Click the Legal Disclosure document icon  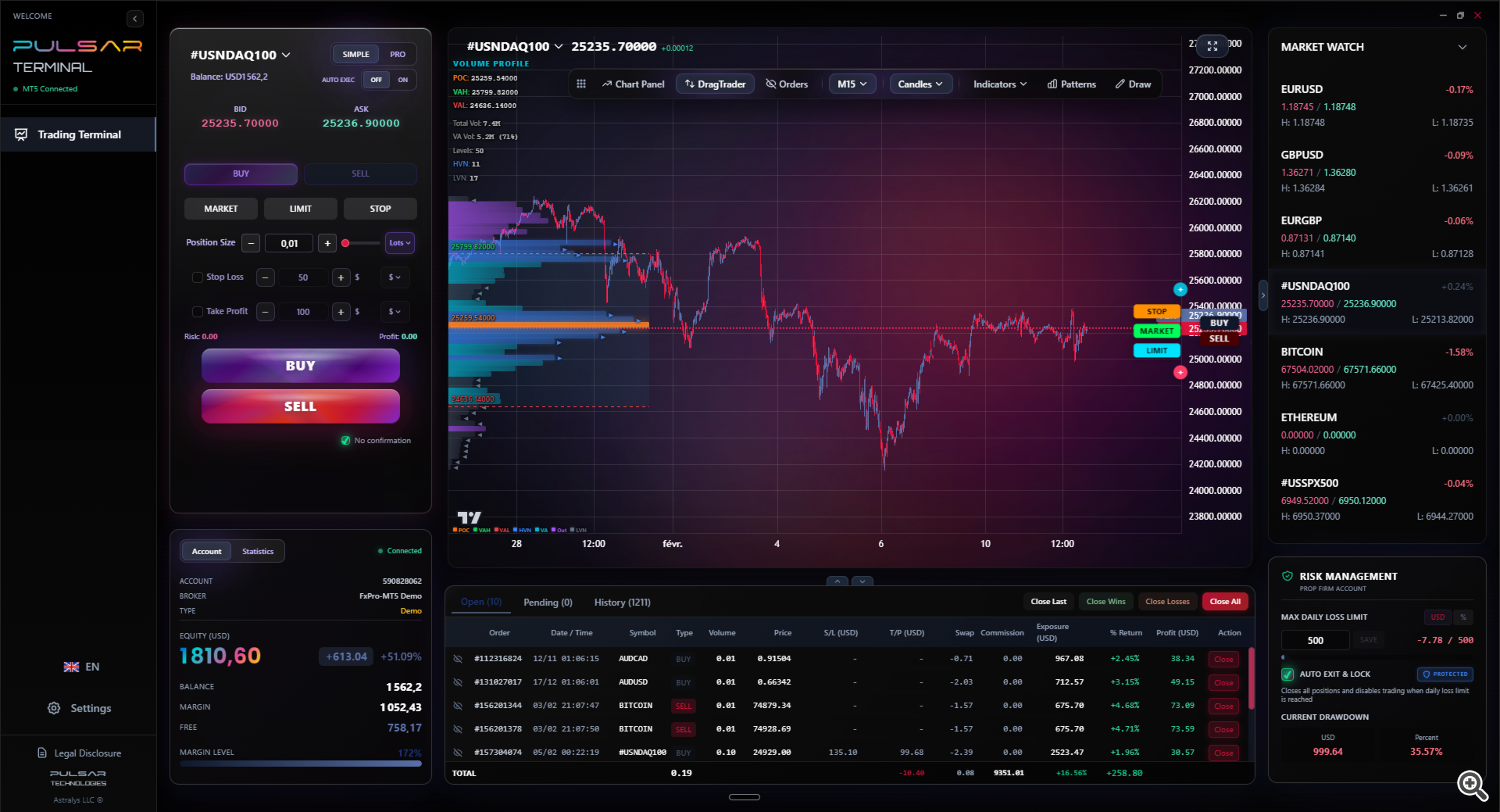42,753
